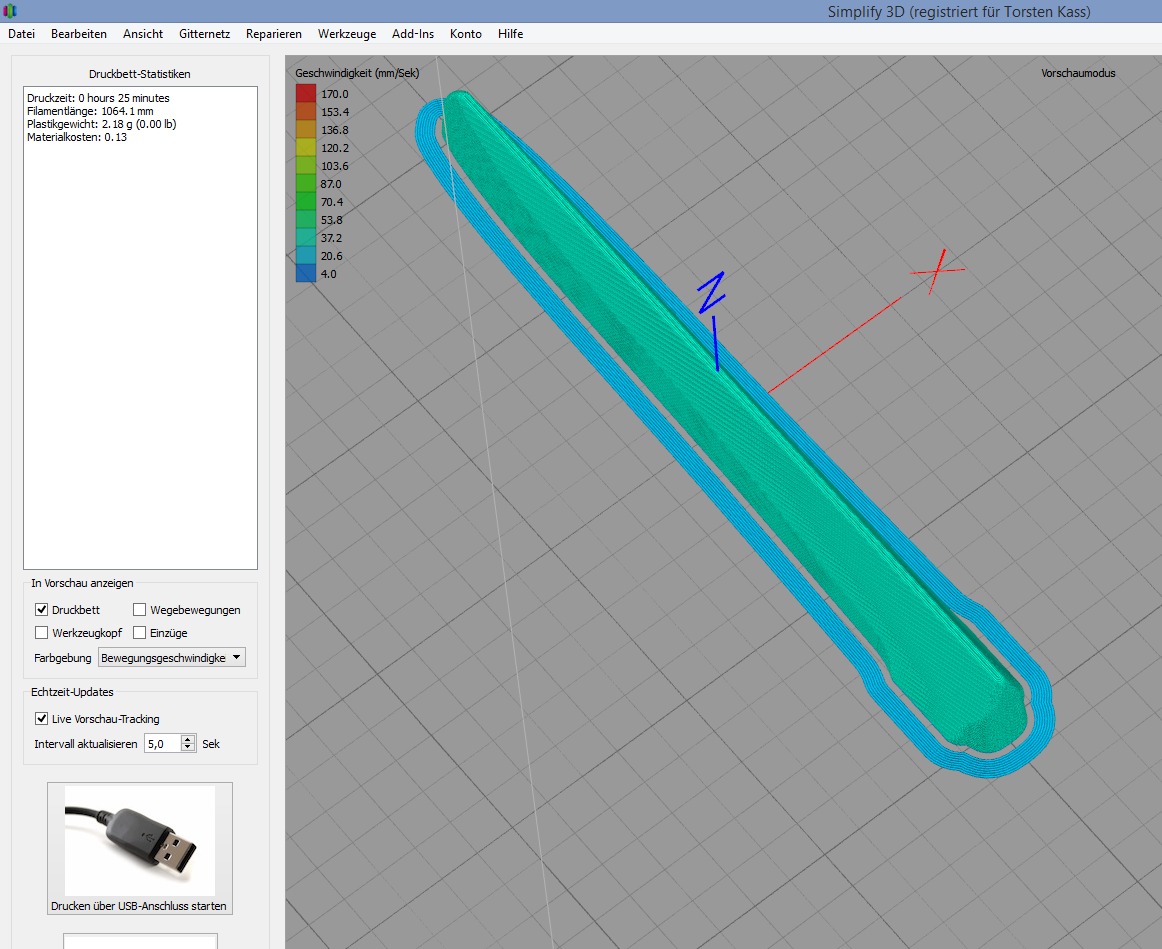Open the Reparieren menu

tap(274, 34)
